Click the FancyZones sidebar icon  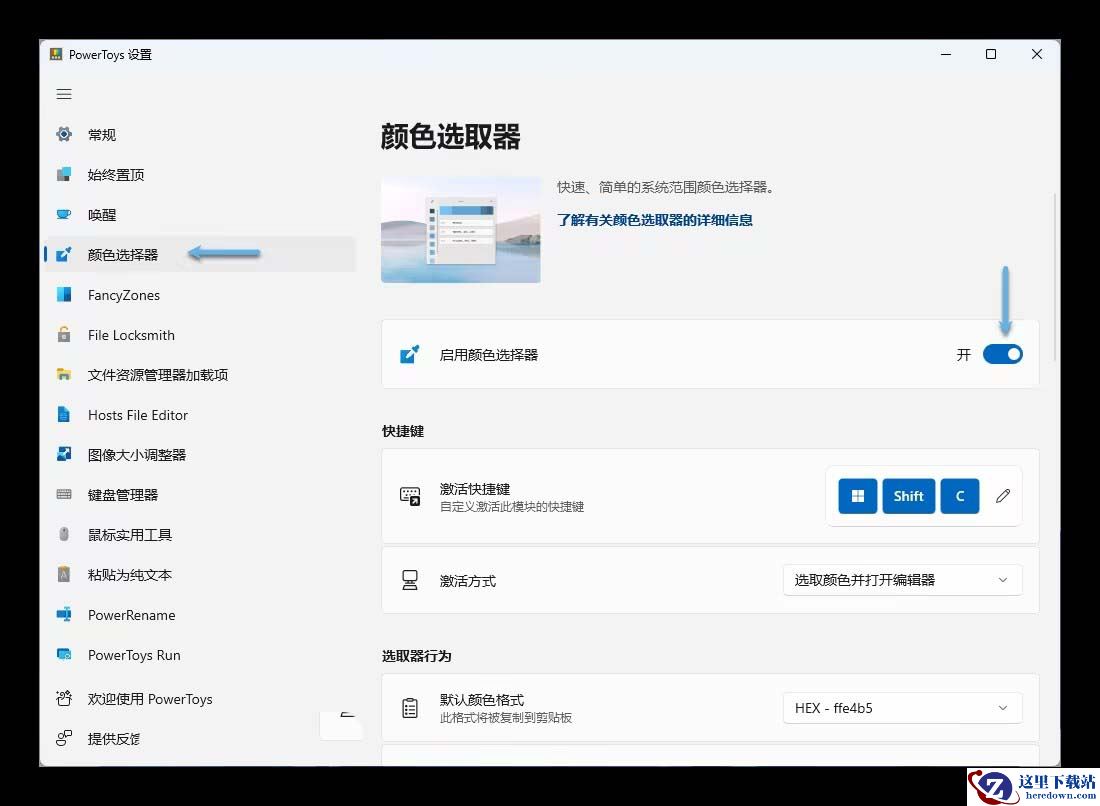(x=64, y=294)
